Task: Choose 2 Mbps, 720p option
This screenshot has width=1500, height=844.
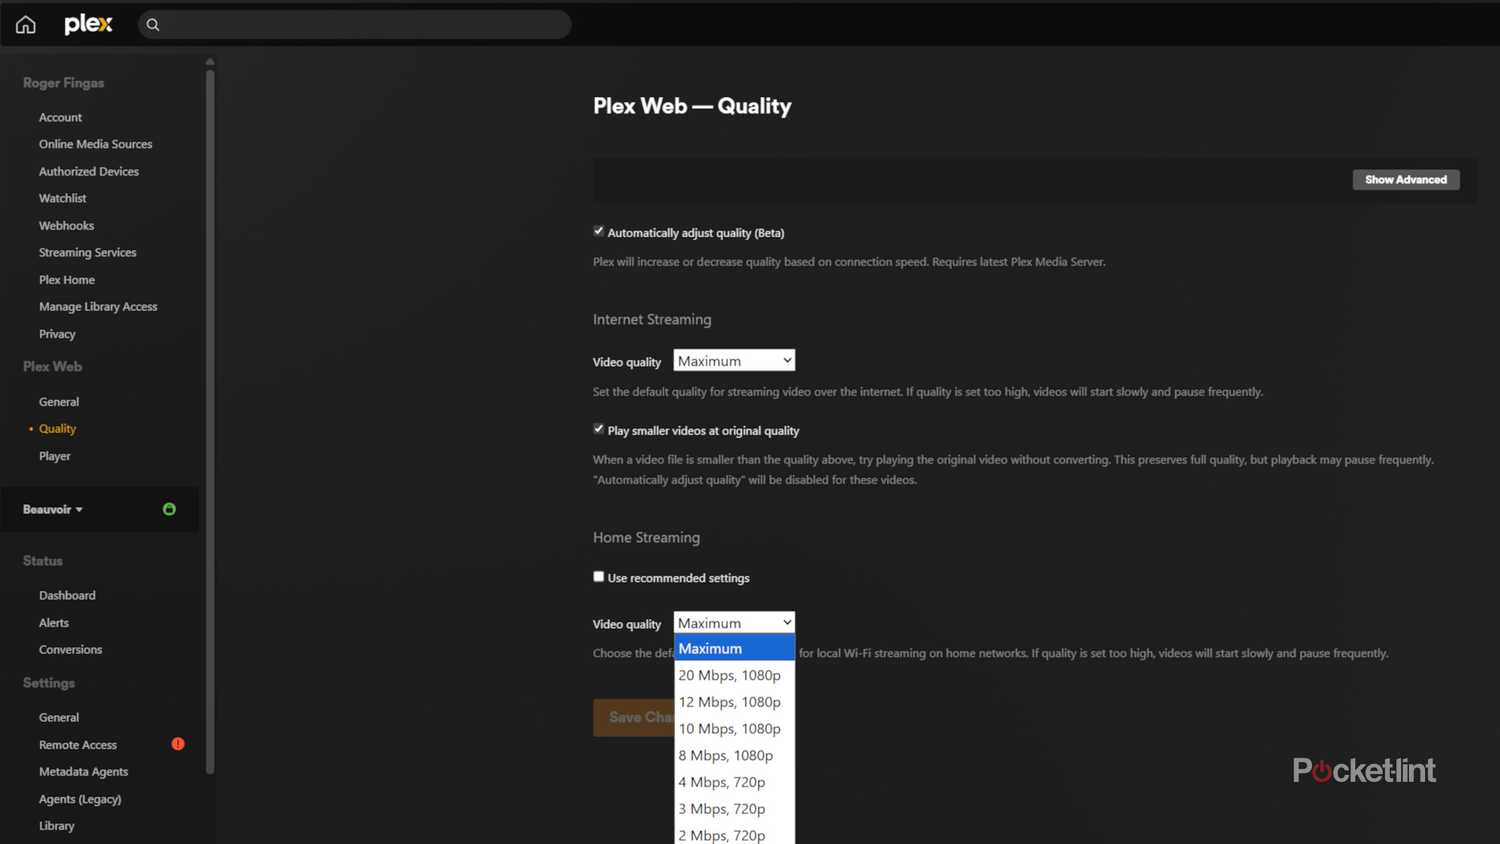Action: pos(734,834)
